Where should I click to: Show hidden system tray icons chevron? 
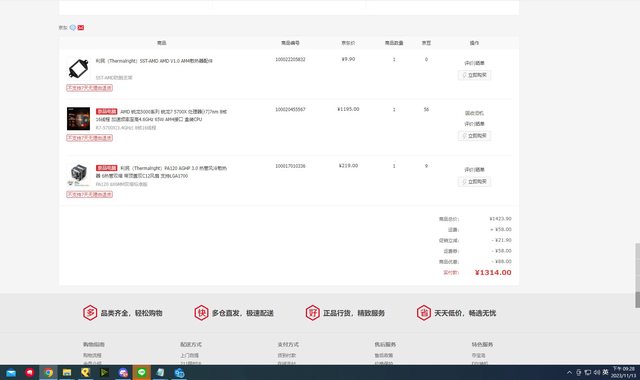point(569,372)
